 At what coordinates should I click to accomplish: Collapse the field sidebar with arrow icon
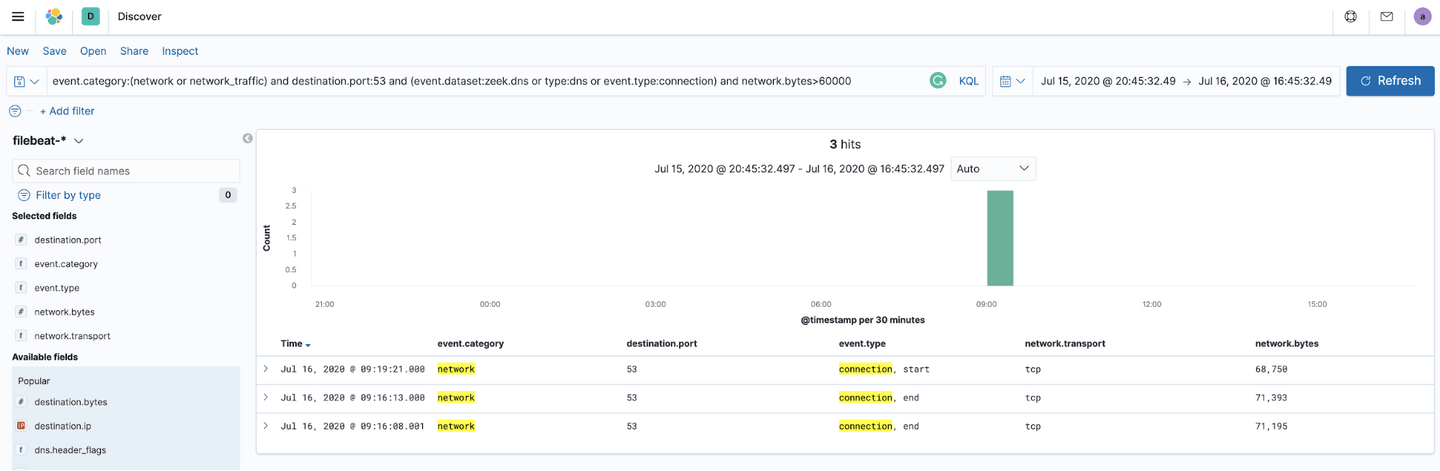[x=247, y=138]
